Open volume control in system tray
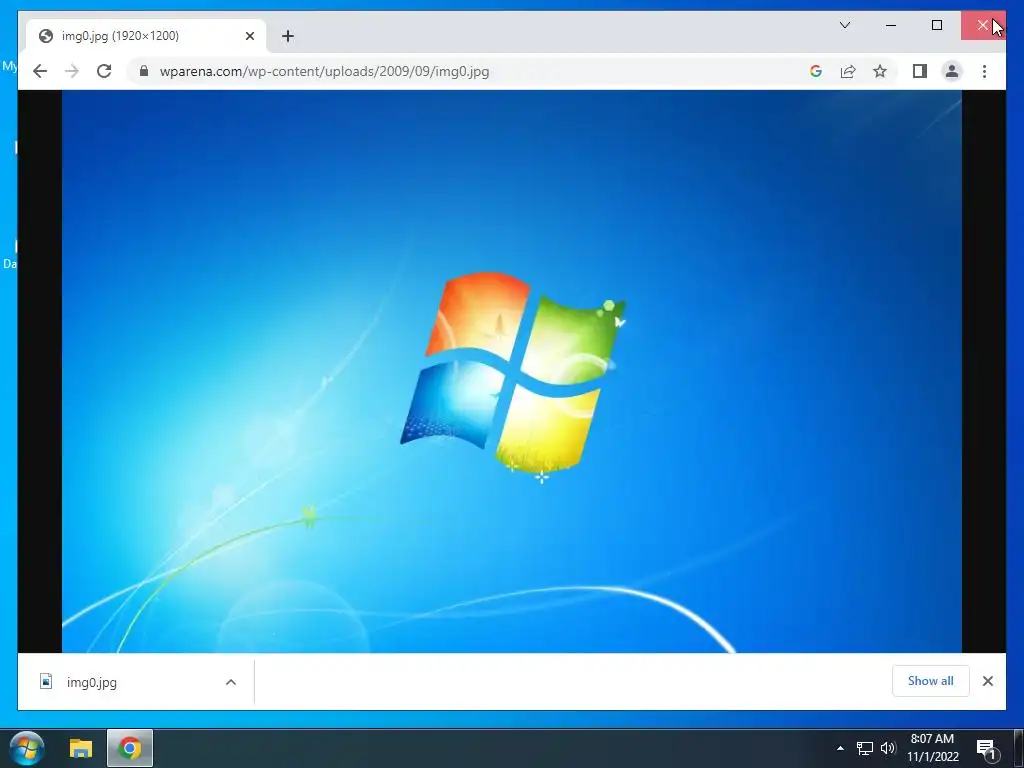 point(888,748)
